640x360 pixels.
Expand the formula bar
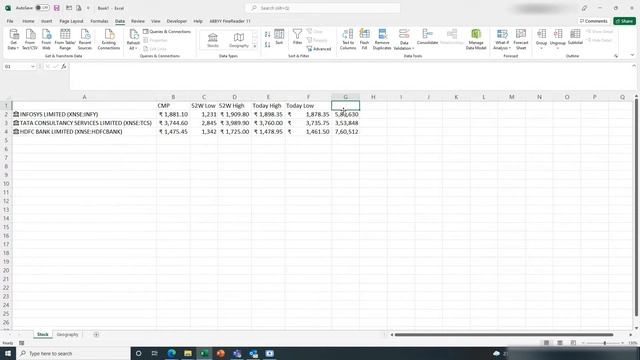click(x=634, y=66)
